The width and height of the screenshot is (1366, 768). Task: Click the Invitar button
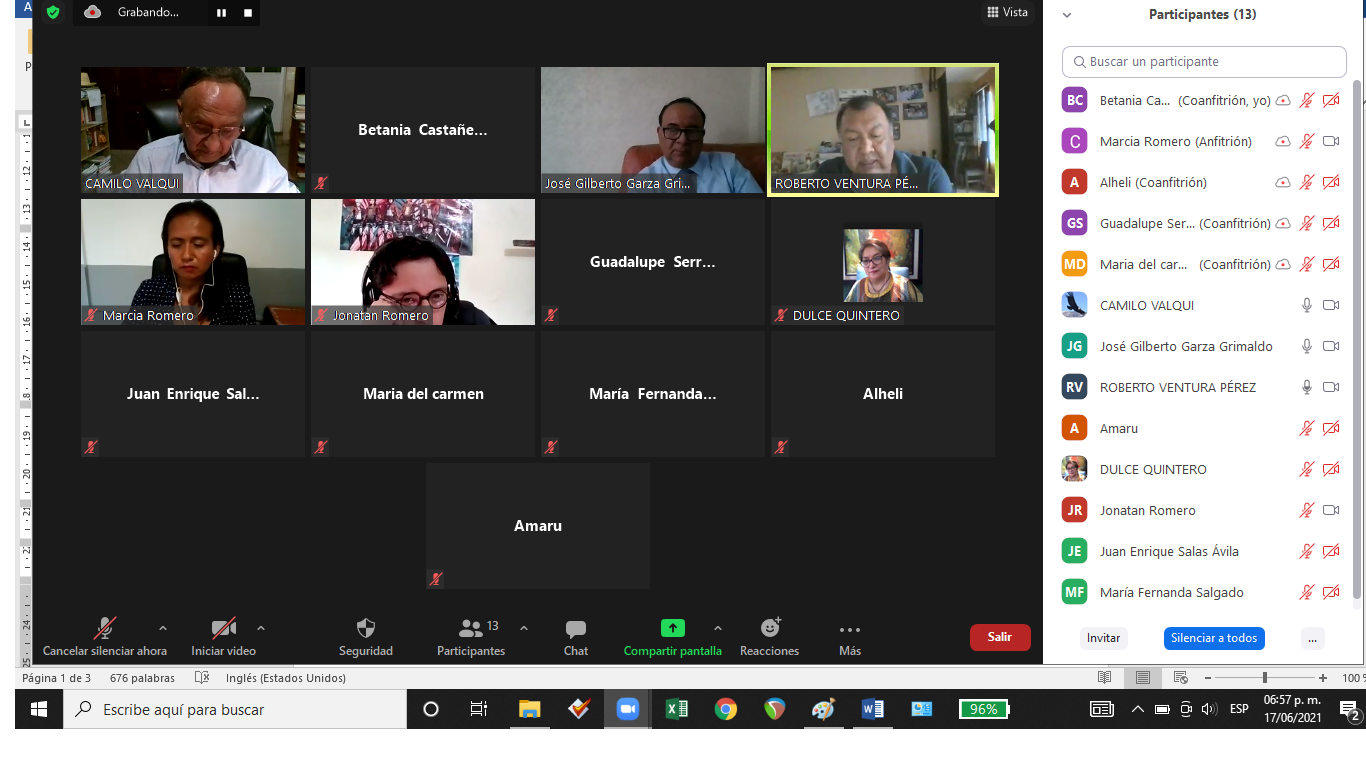point(1103,638)
